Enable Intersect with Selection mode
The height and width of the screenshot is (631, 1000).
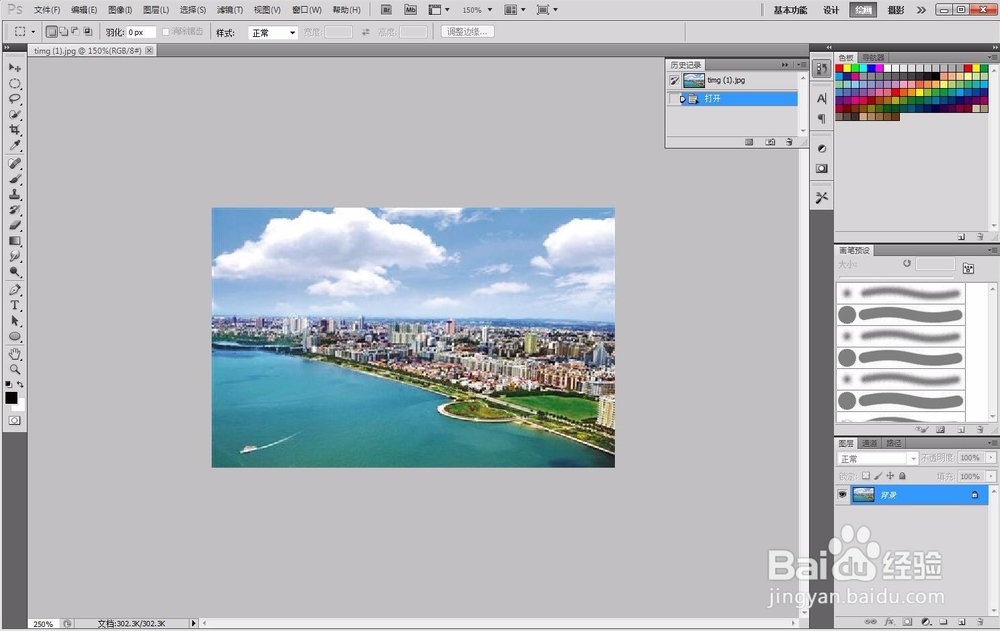pos(87,31)
